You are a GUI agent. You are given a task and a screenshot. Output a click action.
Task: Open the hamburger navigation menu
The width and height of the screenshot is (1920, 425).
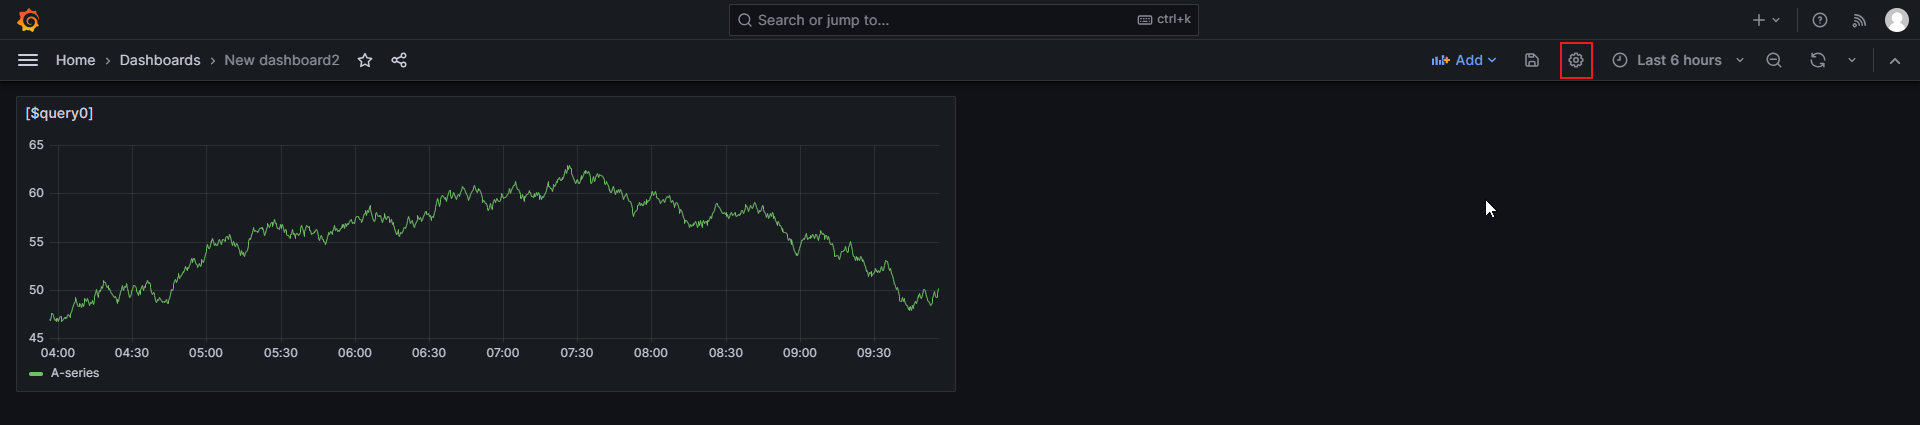(x=28, y=60)
